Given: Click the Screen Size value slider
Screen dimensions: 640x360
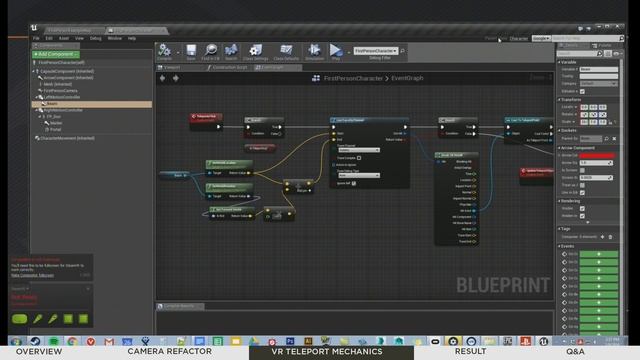Looking at the screenshot, I should 596,178.
